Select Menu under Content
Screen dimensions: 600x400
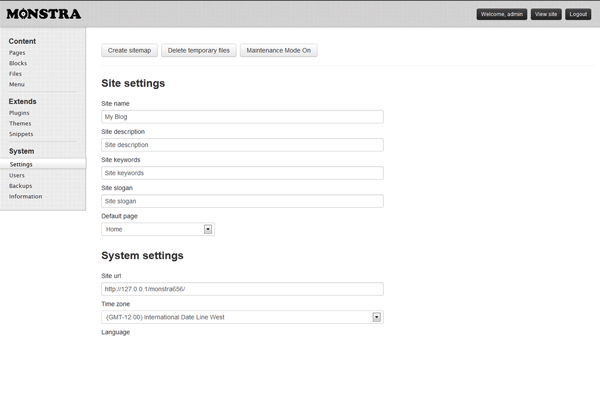click(17, 84)
